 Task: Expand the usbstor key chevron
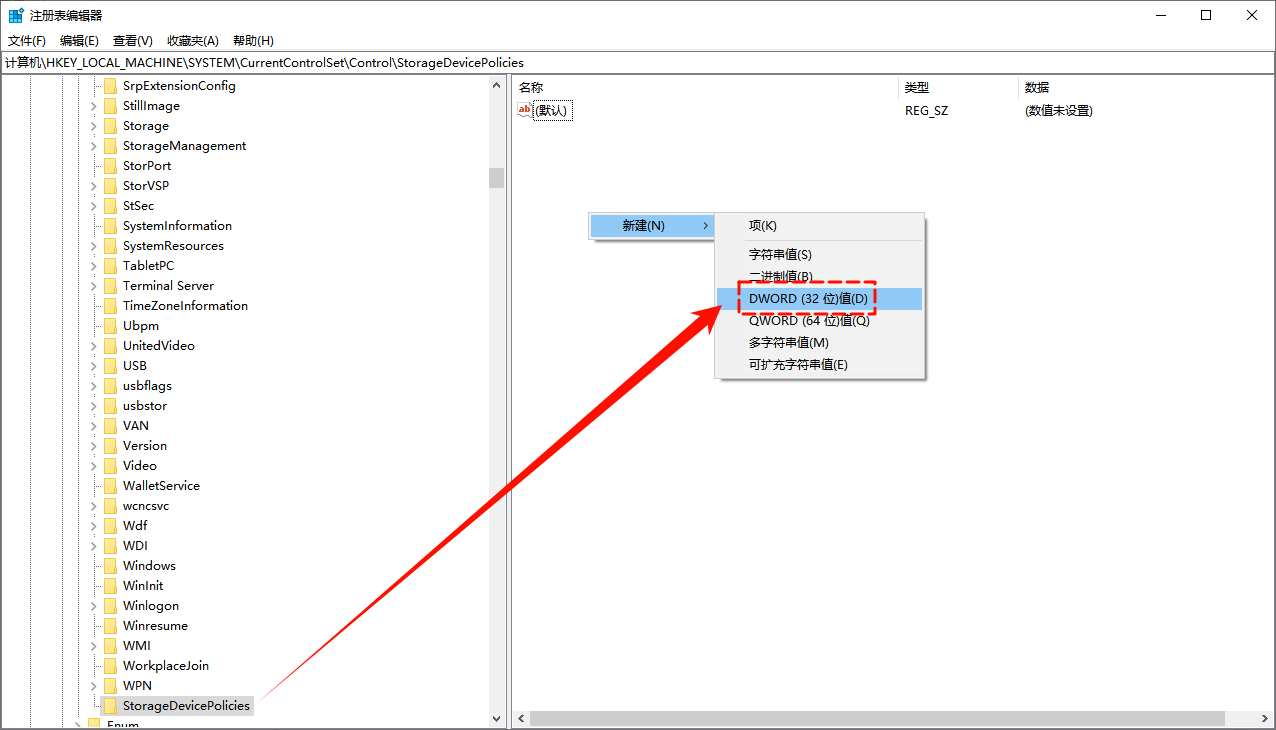click(x=93, y=406)
